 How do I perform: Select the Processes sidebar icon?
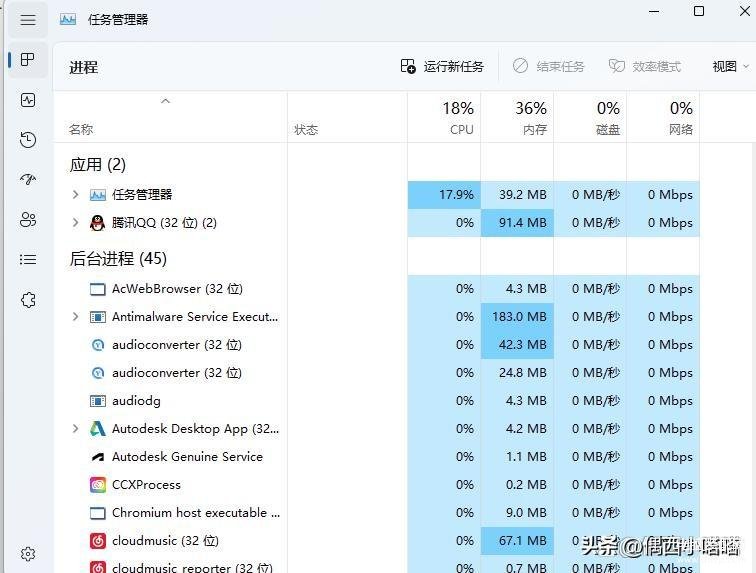[28, 60]
